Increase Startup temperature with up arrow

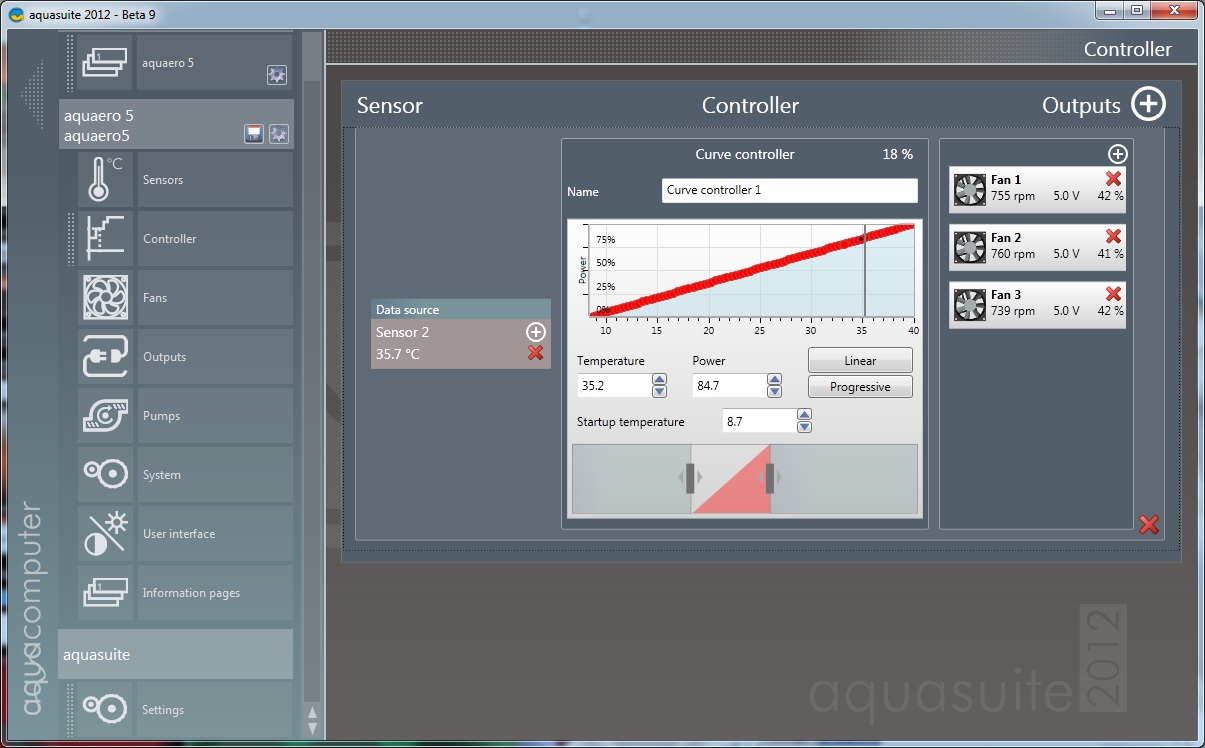pos(804,415)
